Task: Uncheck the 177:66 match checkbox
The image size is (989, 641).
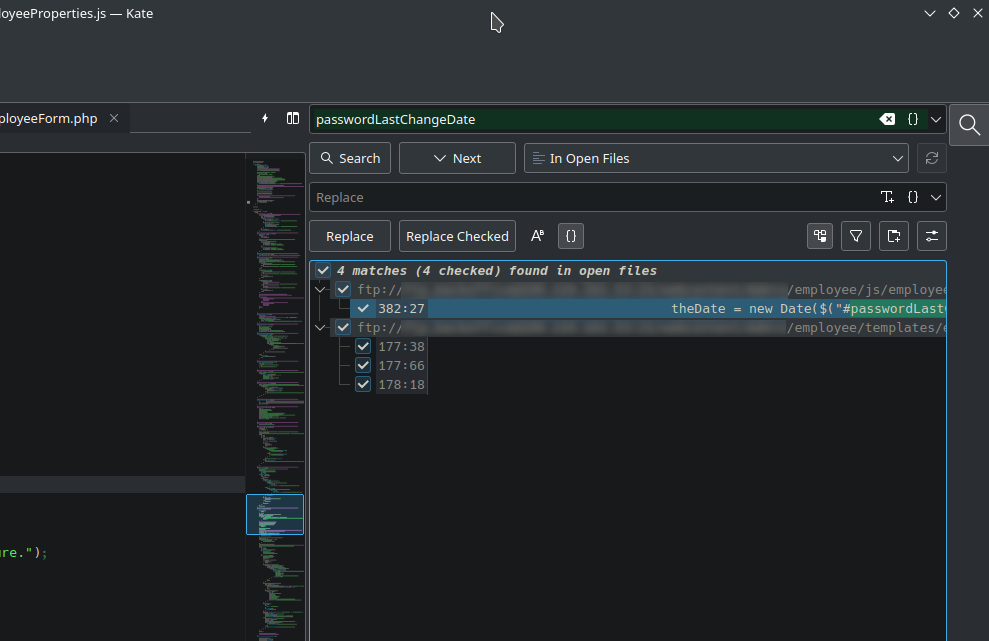Action: 363,366
